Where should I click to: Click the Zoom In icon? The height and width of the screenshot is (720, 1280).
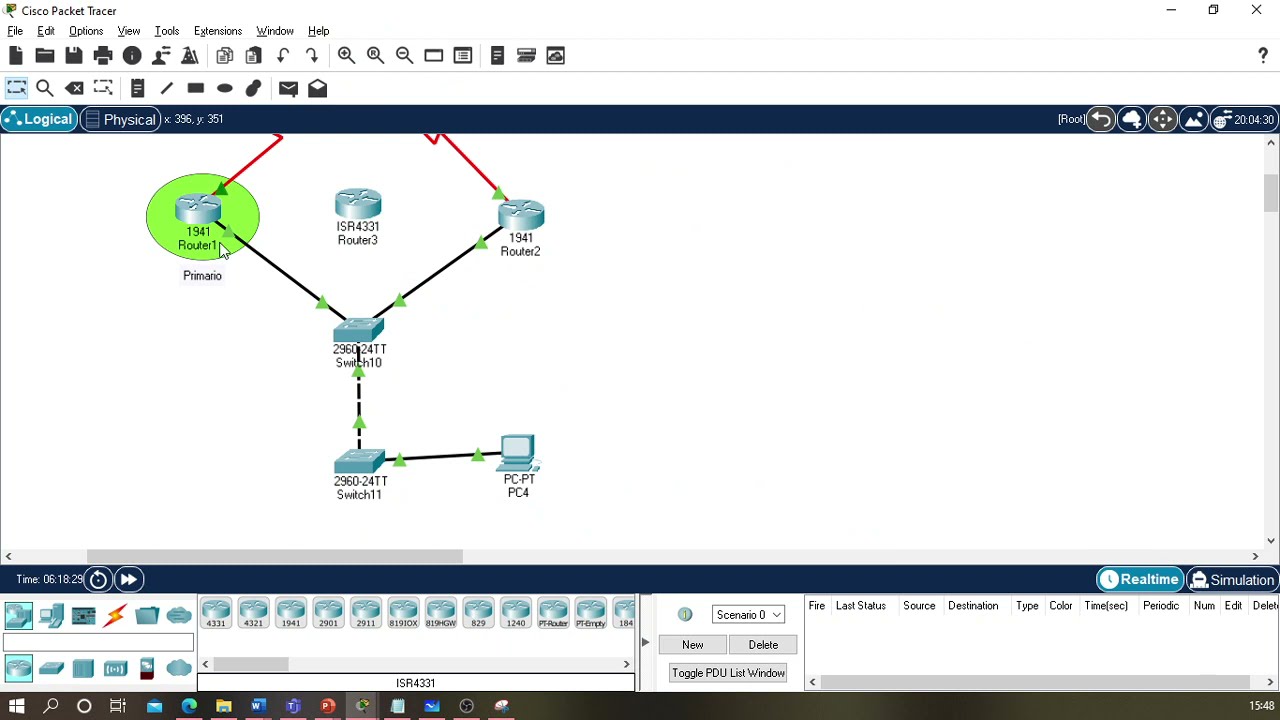tap(346, 56)
